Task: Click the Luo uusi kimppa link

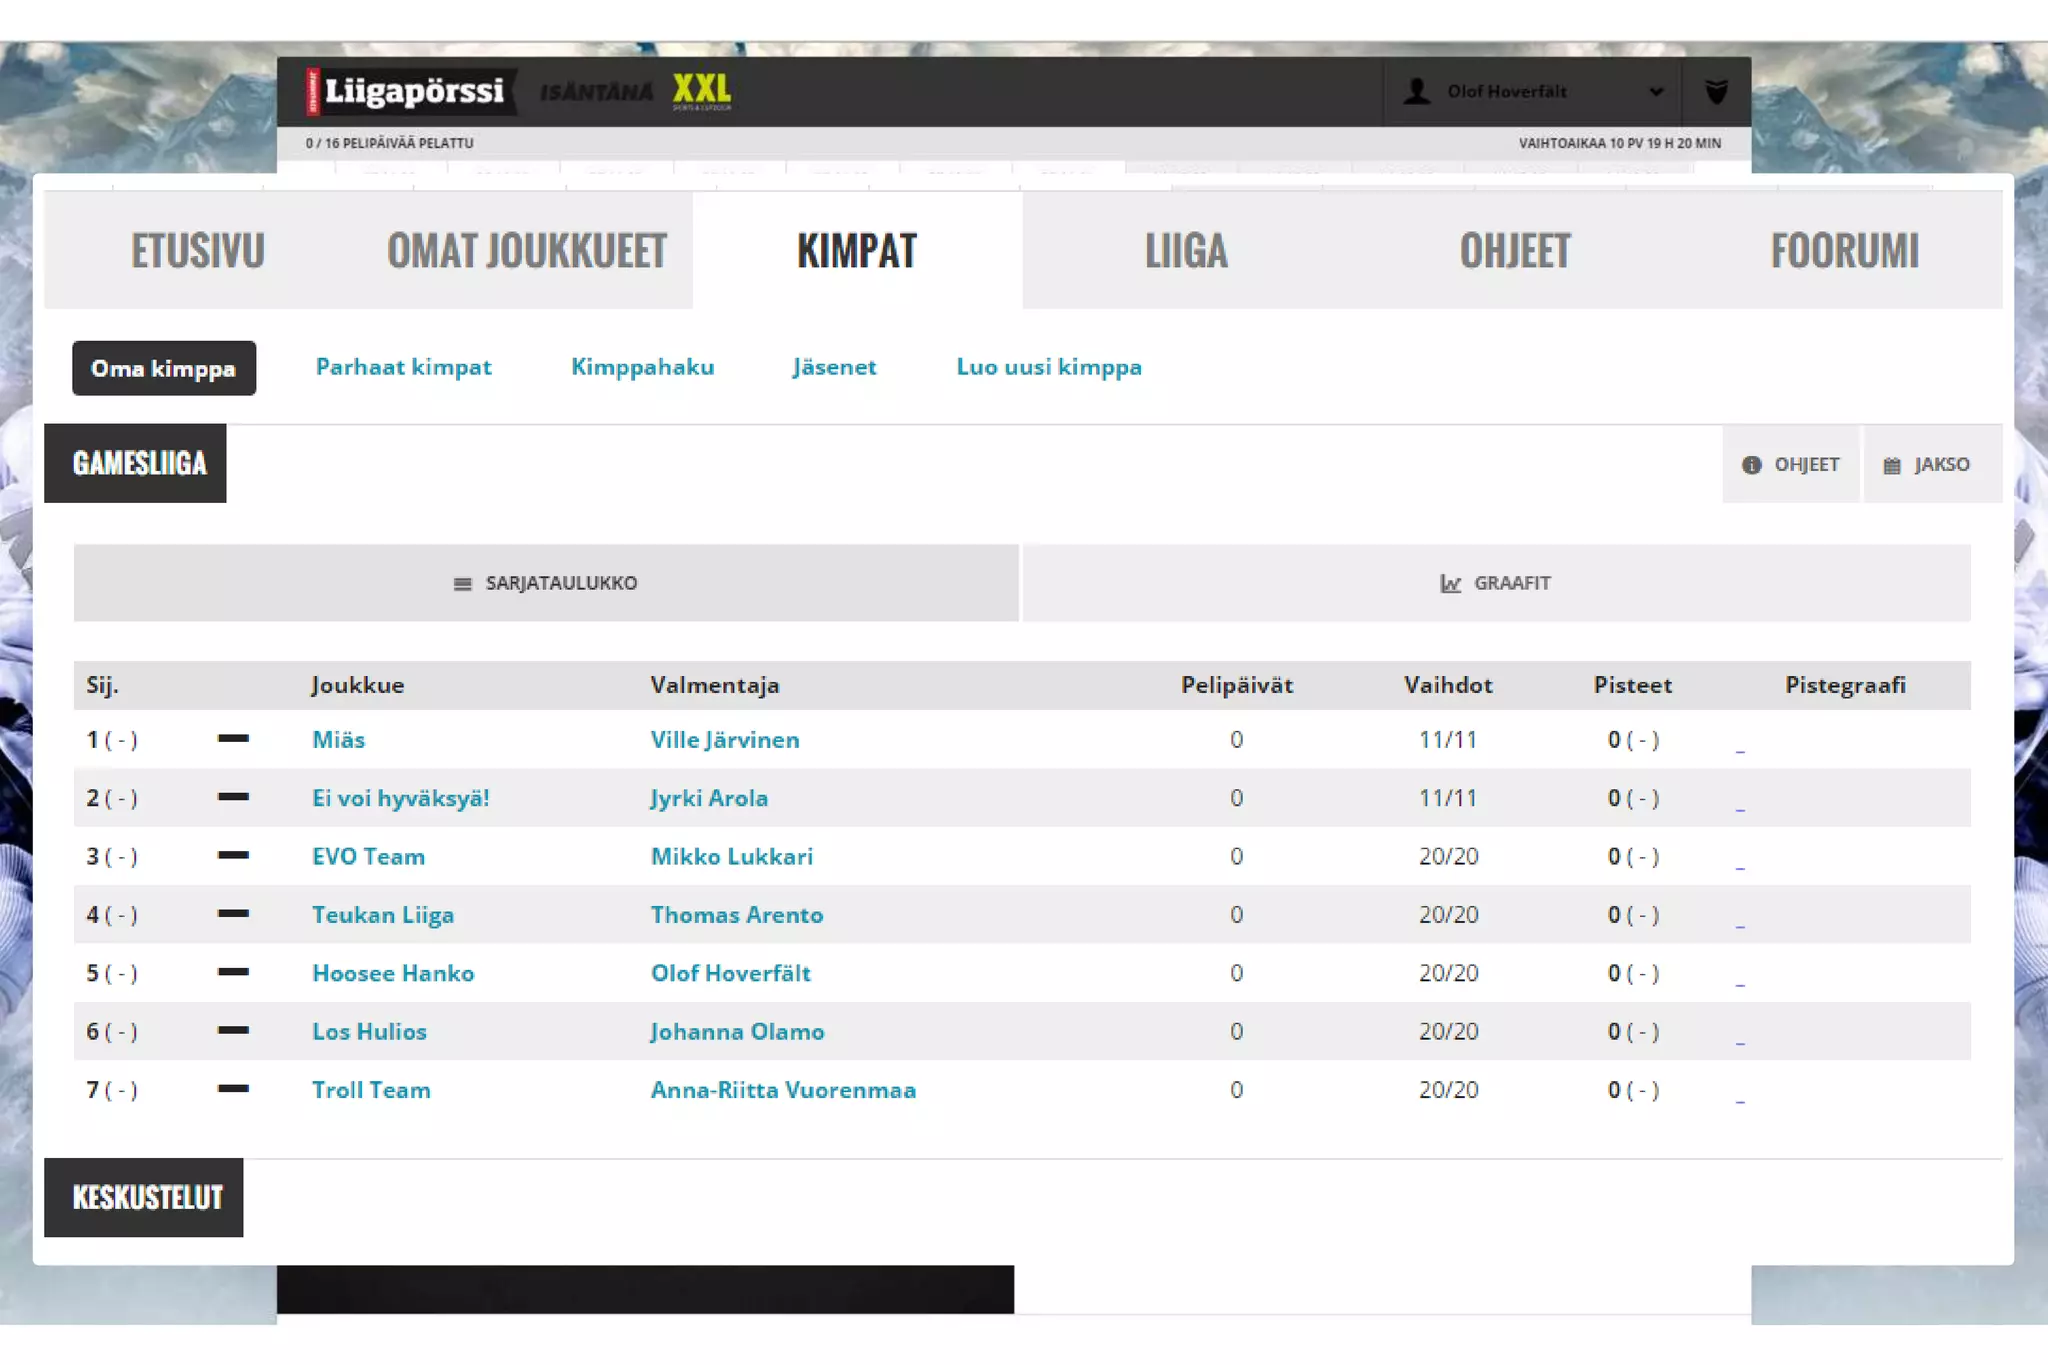Action: coord(1048,367)
